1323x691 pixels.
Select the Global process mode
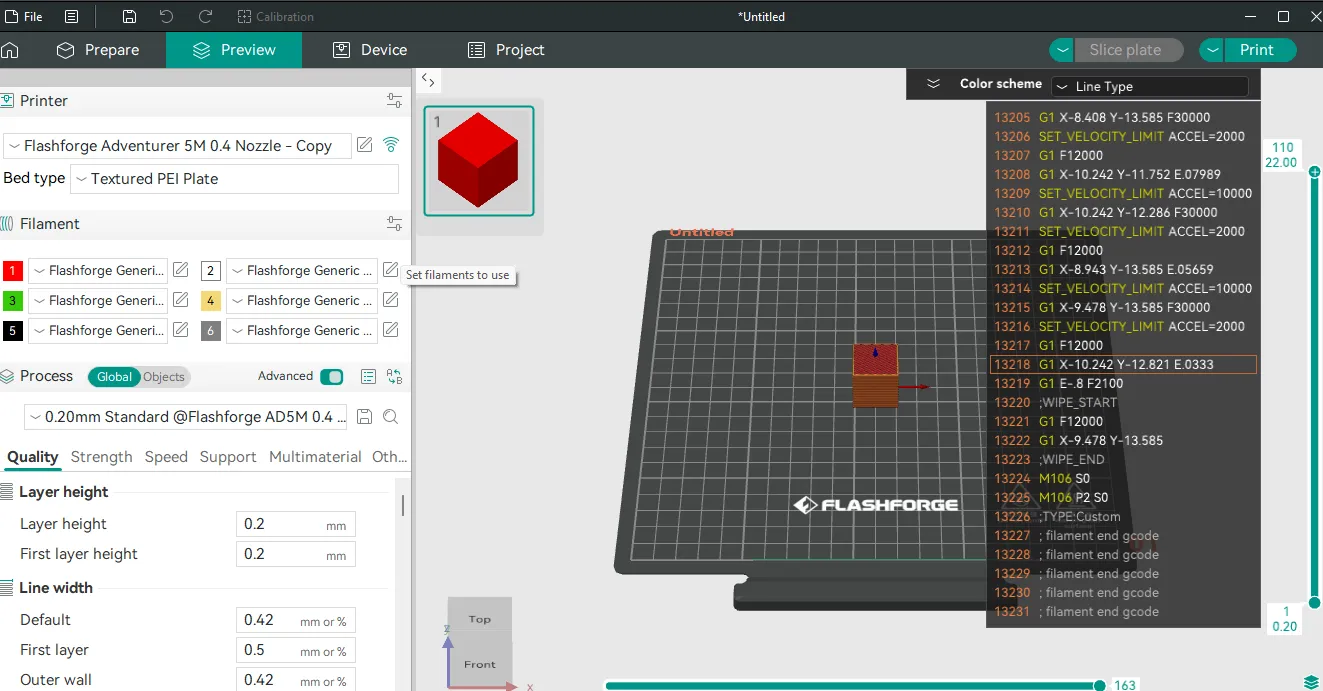click(x=114, y=377)
